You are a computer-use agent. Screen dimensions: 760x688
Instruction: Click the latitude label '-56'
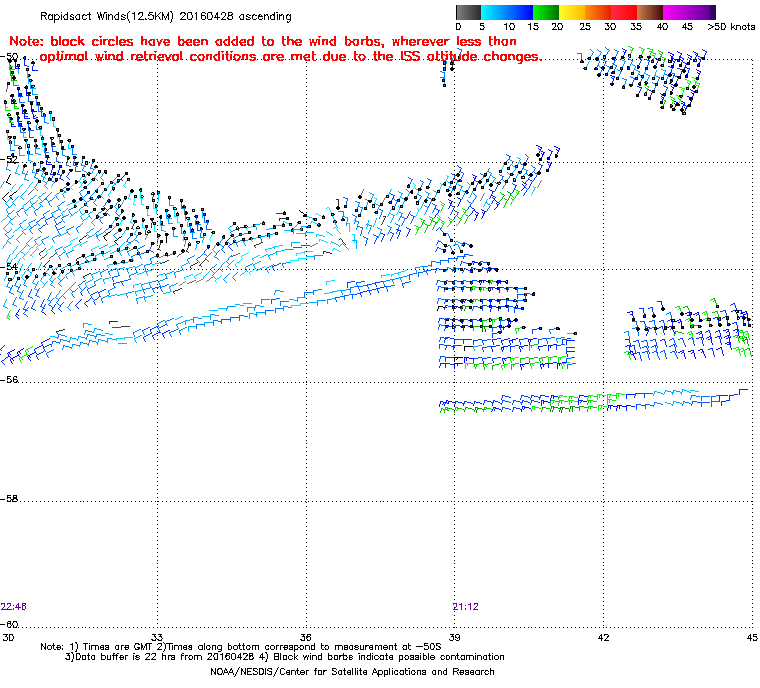[x=10, y=380]
